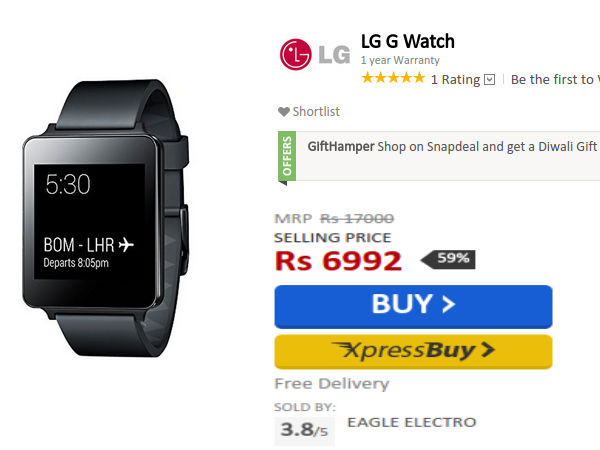The image size is (600, 450).
Task: Click the Shortlist text label
Action: pyautogui.click(x=316, y=112)
